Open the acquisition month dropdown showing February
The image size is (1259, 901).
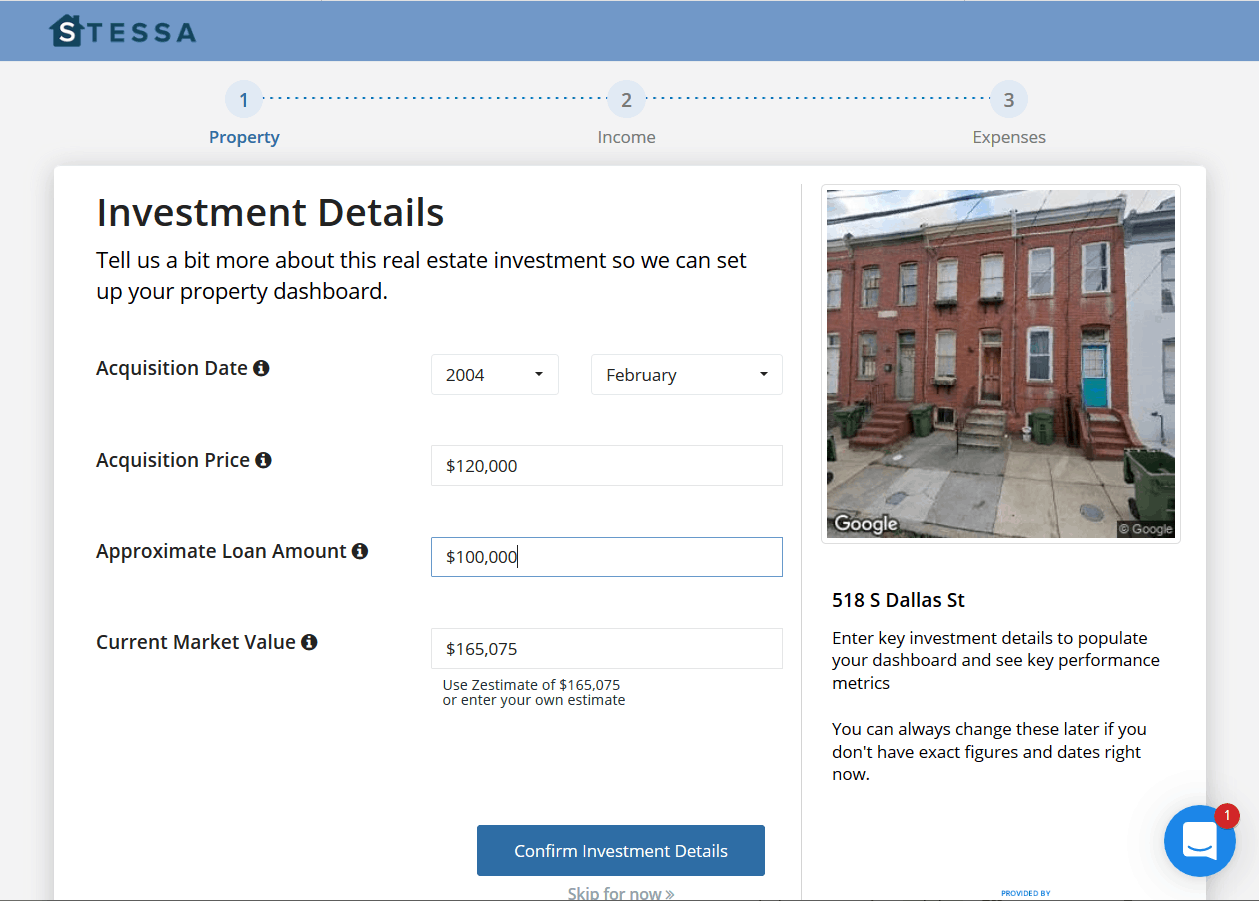click(686, 375)
